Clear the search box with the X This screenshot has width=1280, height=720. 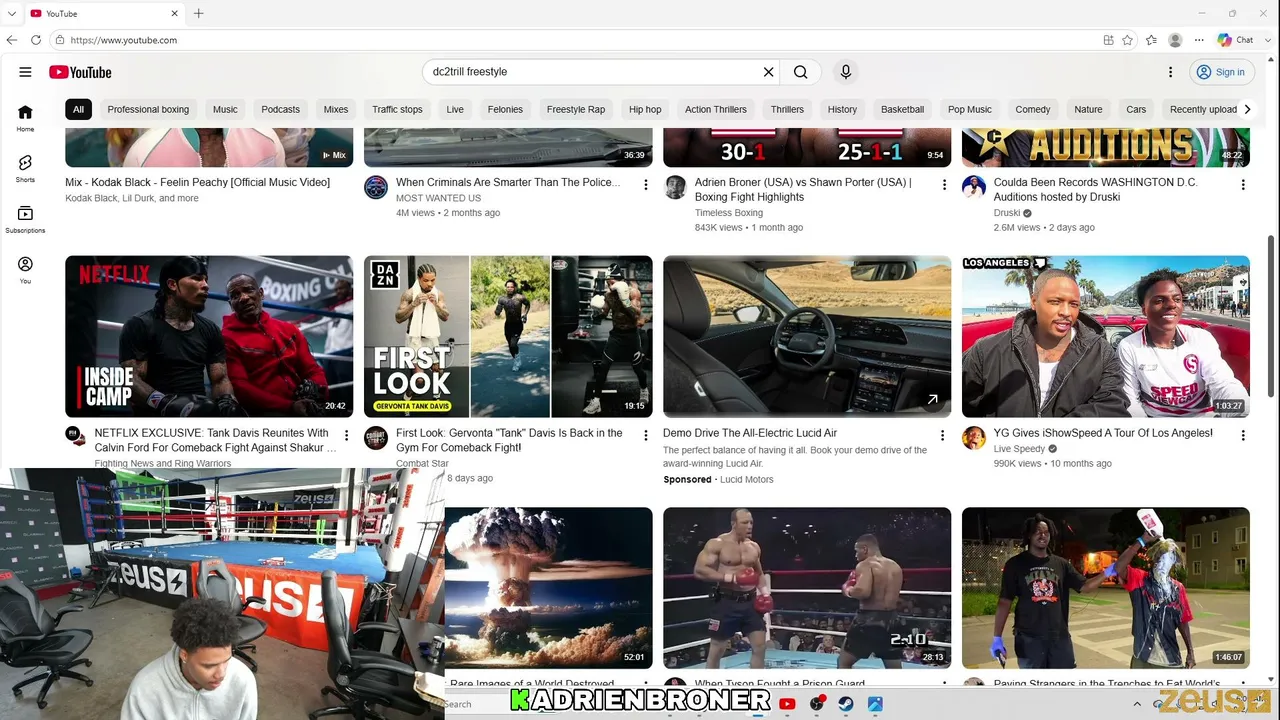pos(768,72)
